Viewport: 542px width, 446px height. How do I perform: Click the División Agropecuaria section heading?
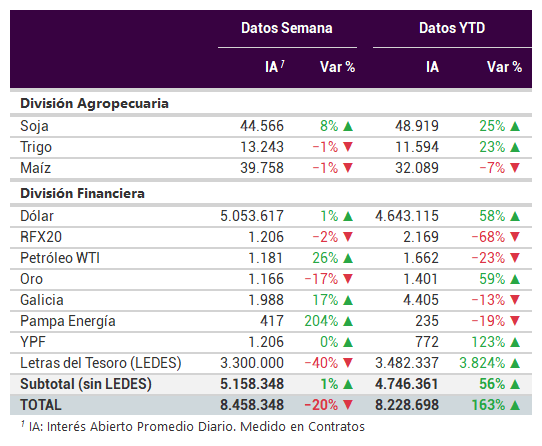(94, 104)
